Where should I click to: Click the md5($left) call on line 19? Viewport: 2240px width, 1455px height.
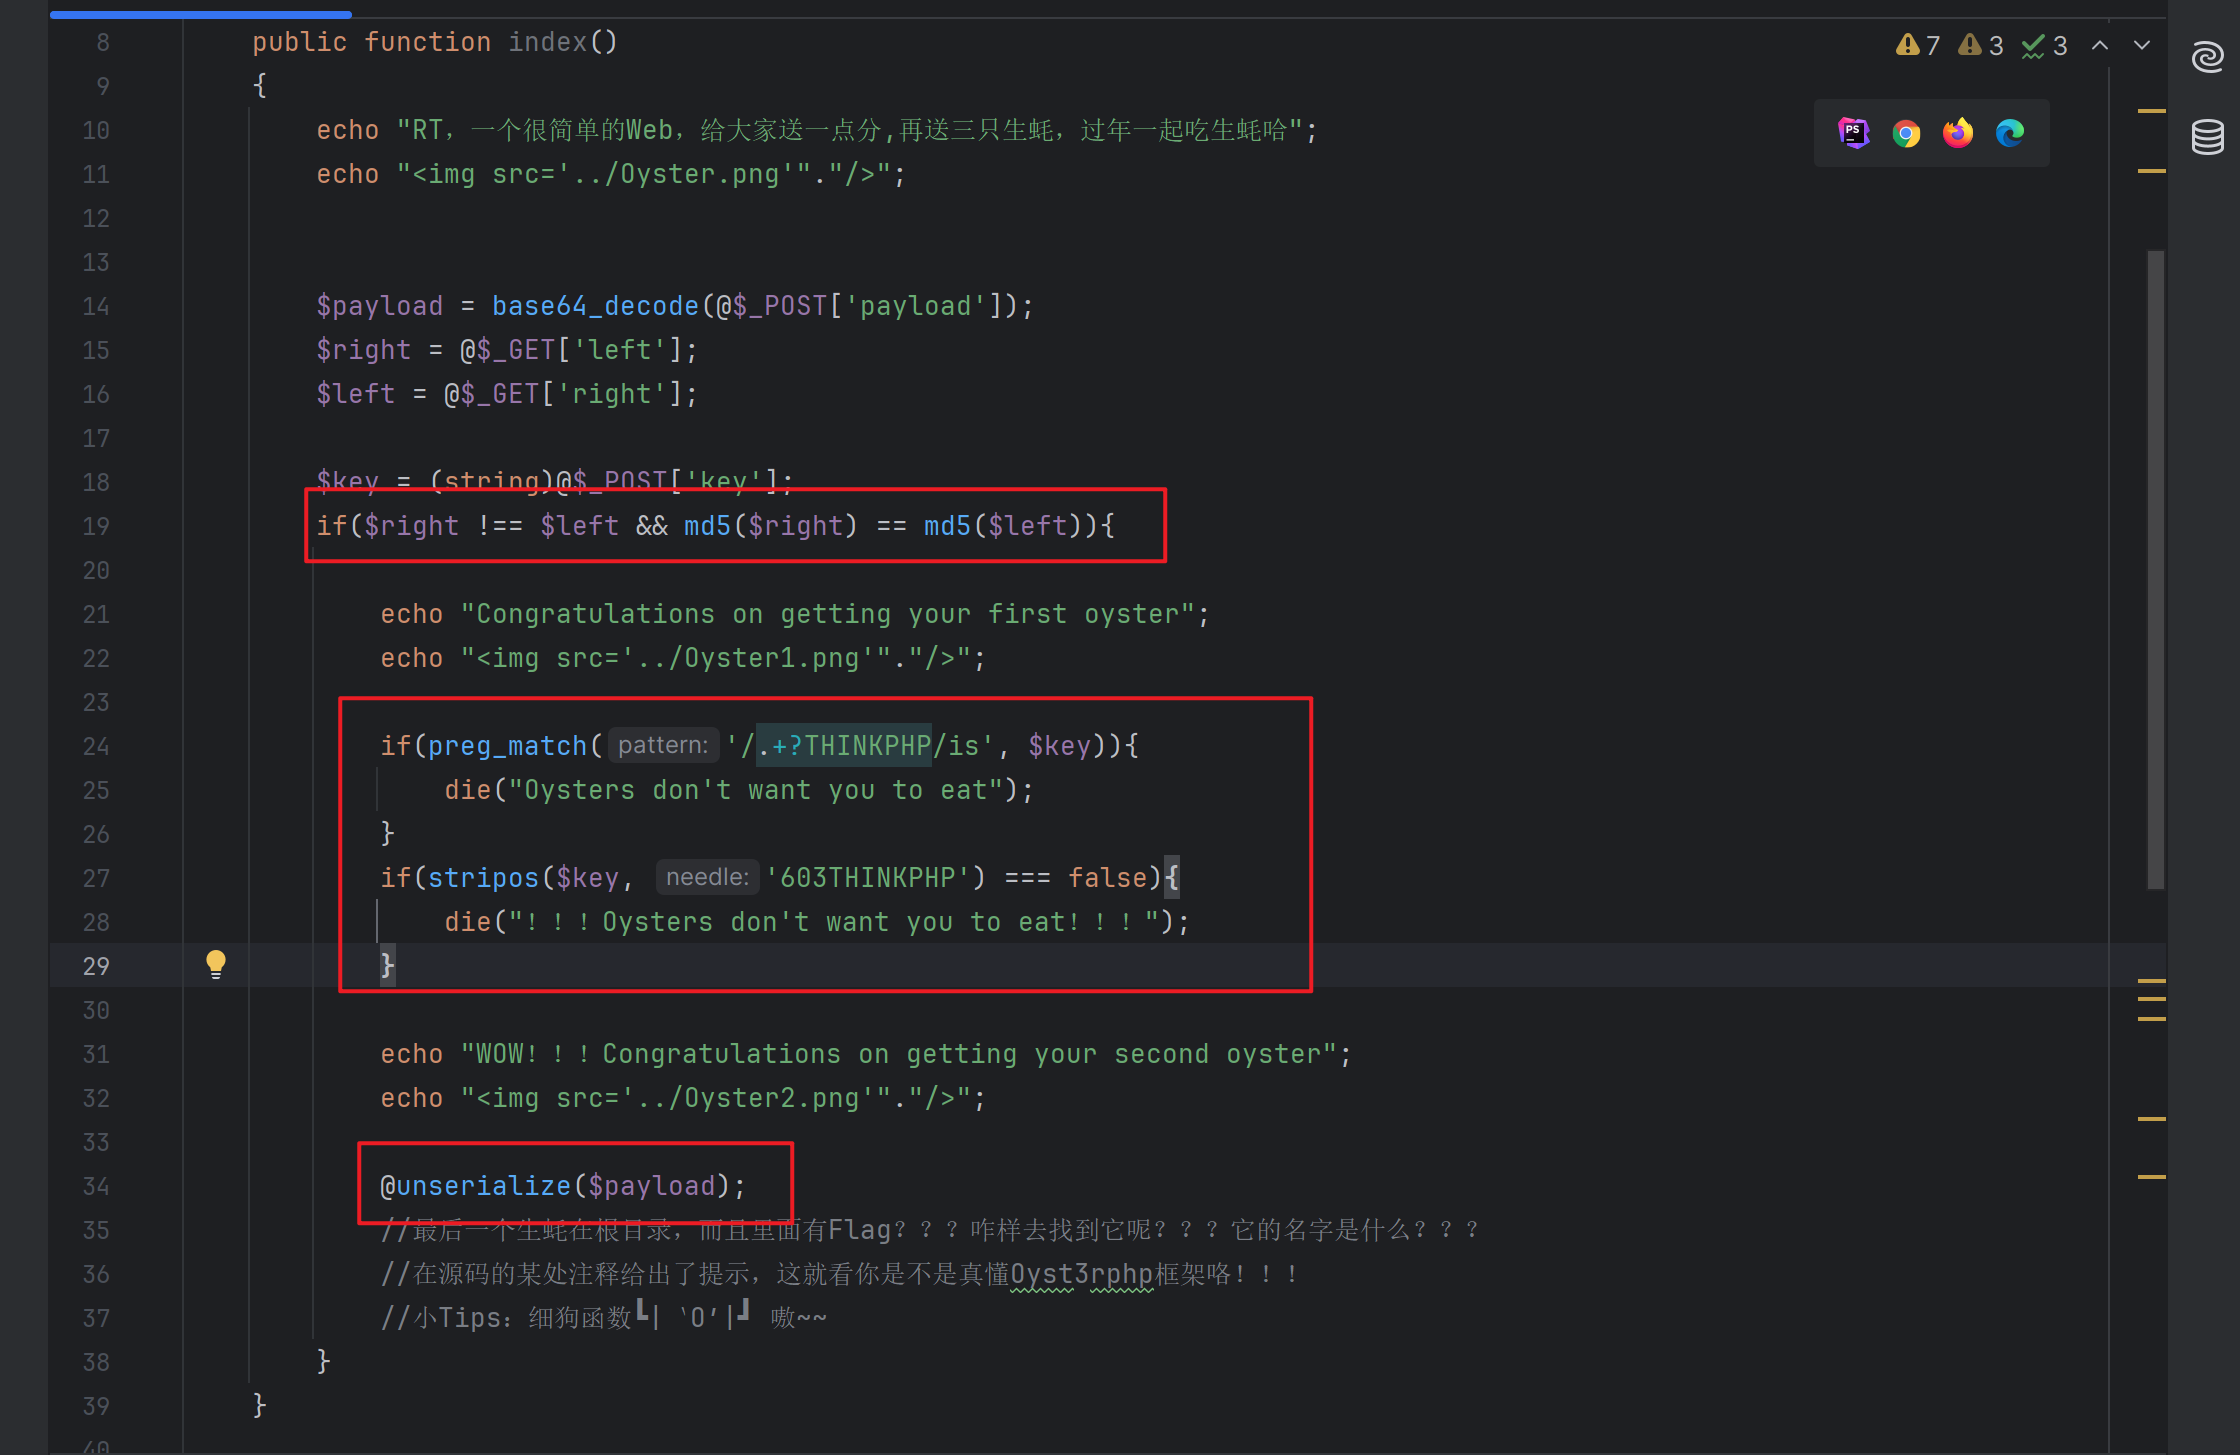(1003, 526)
